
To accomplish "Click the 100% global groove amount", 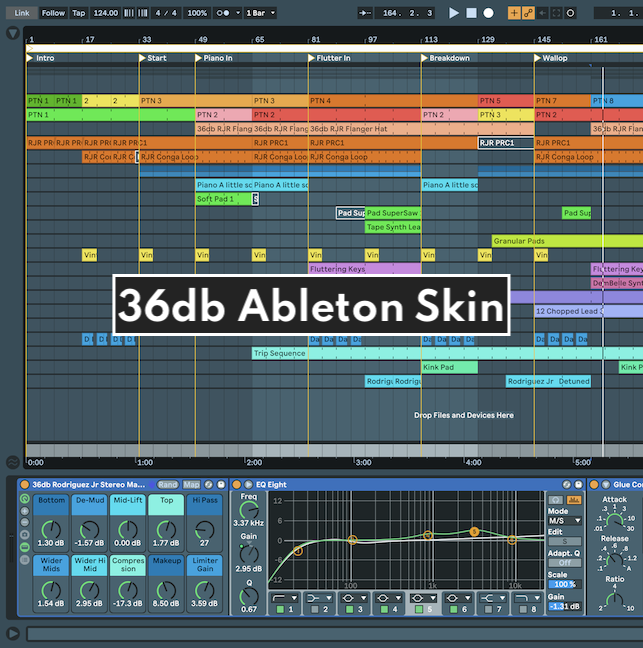I will 197,13.
